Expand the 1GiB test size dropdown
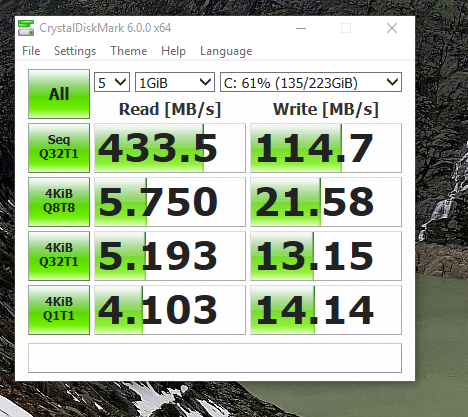 pyautogui.click(x=175, y=82)
